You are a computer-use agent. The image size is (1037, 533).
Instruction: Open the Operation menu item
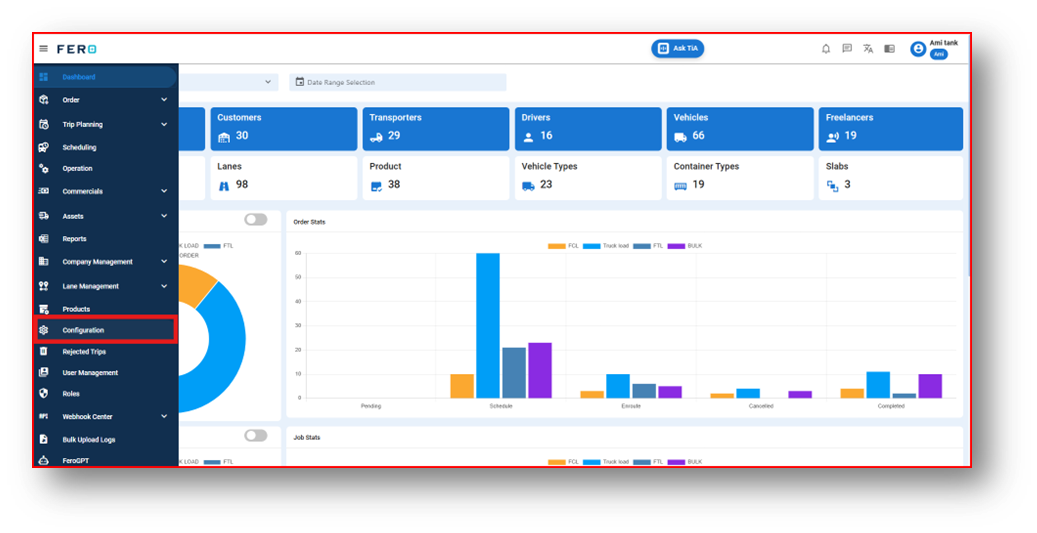coord(105,169)
